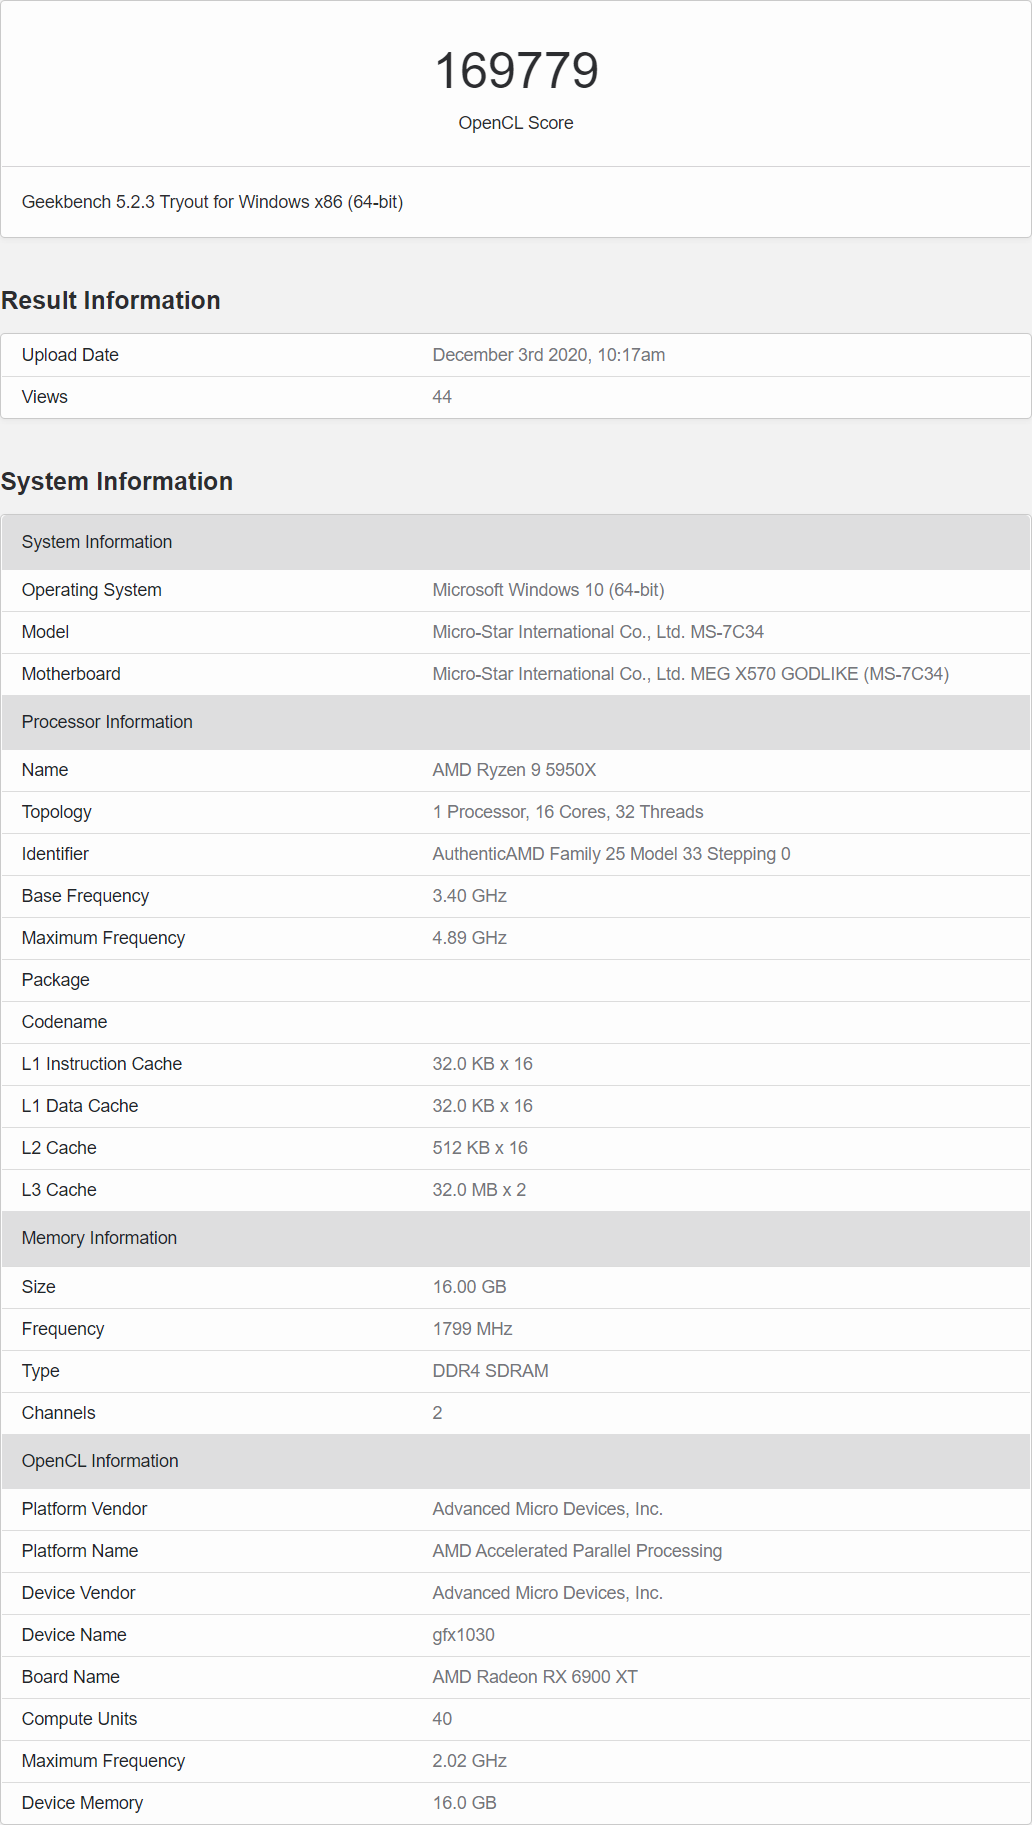Click the Platform Vendor value Advanced Micro Devices
The width and height of the screenshot is (1032, 1825).
click(x=547, y=1509)
